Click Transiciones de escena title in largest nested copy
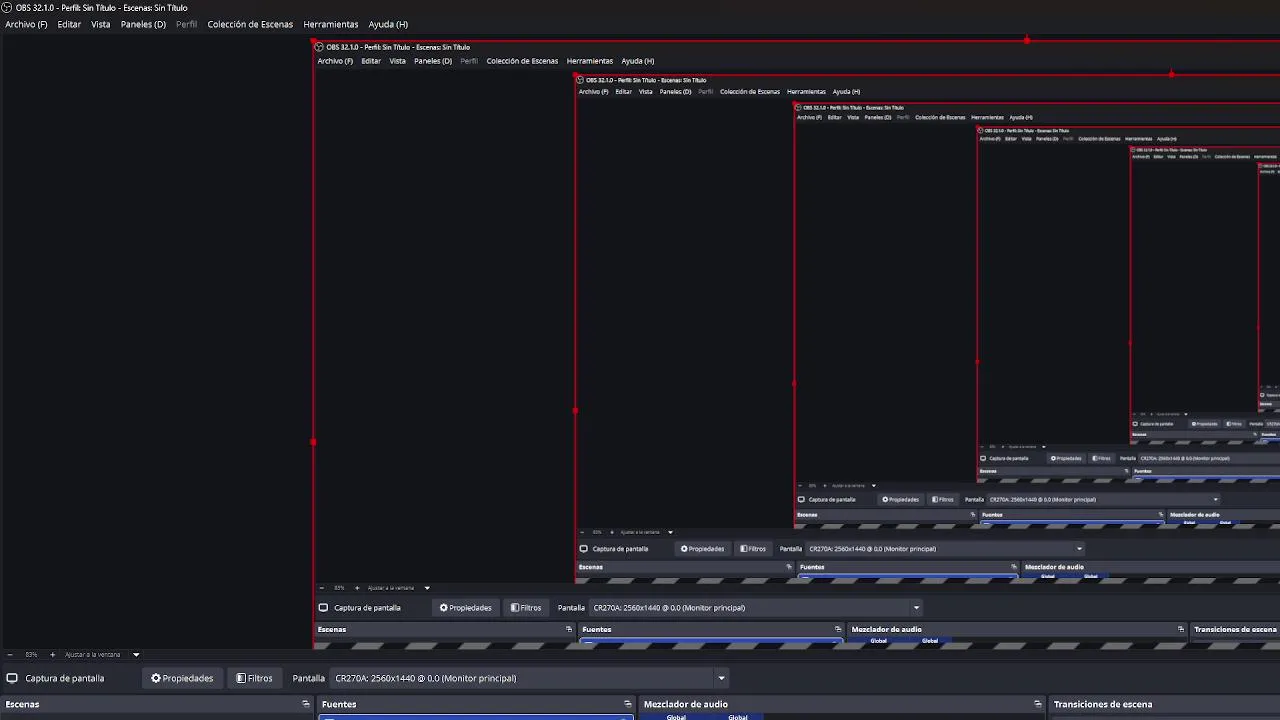Screen dimensions: 1280x720 [1235, 629]
